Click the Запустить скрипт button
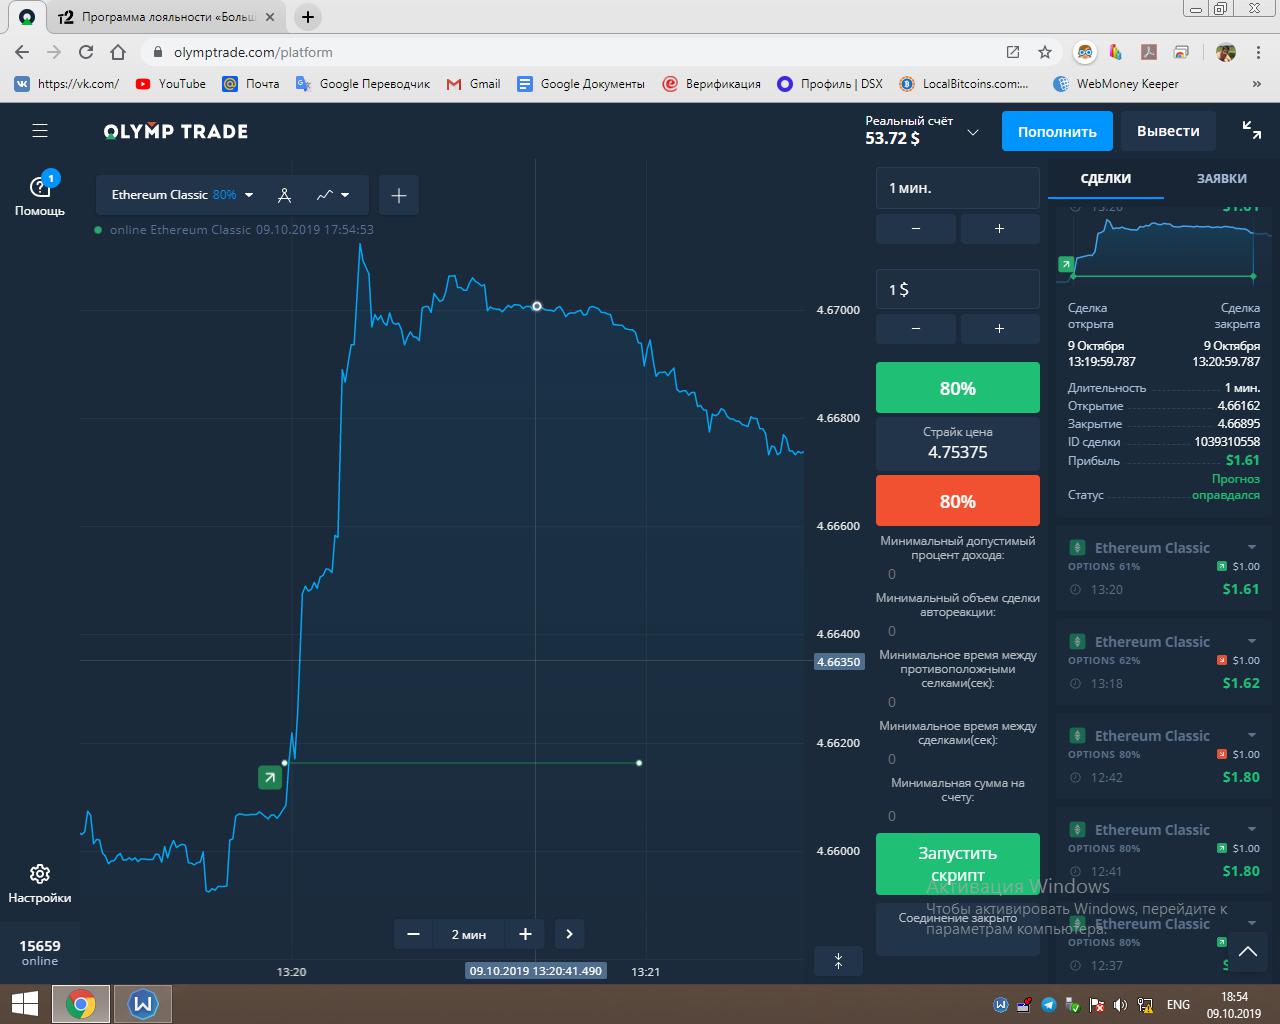Screen dimensions: 1280x1024 tap(957, 863)
